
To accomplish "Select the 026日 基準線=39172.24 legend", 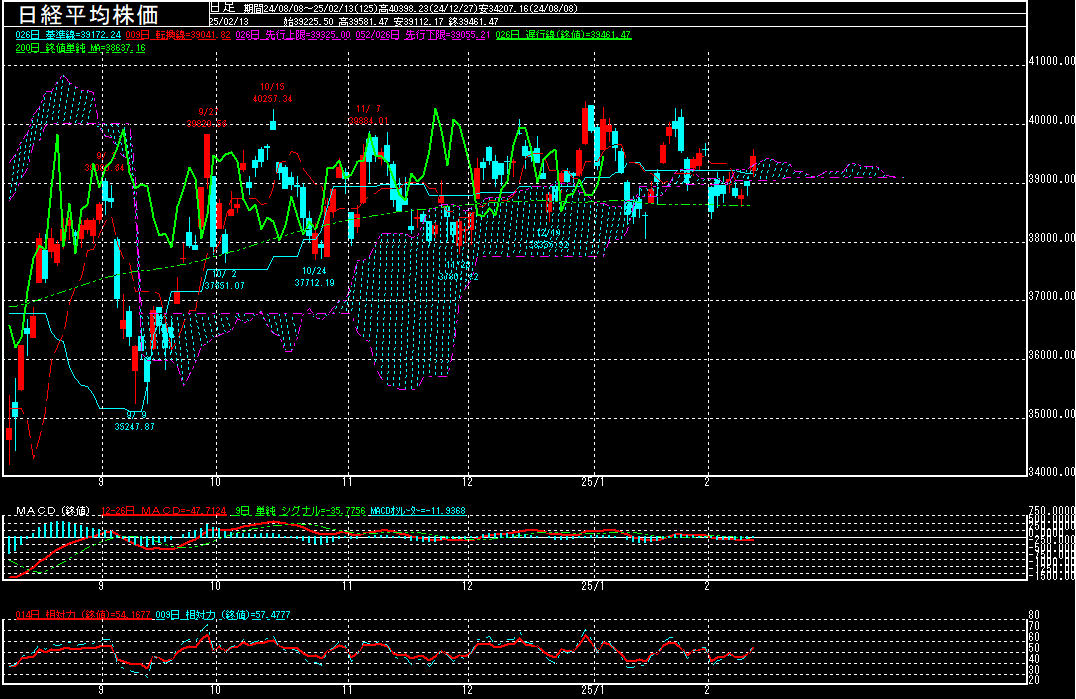I will 68,35.
